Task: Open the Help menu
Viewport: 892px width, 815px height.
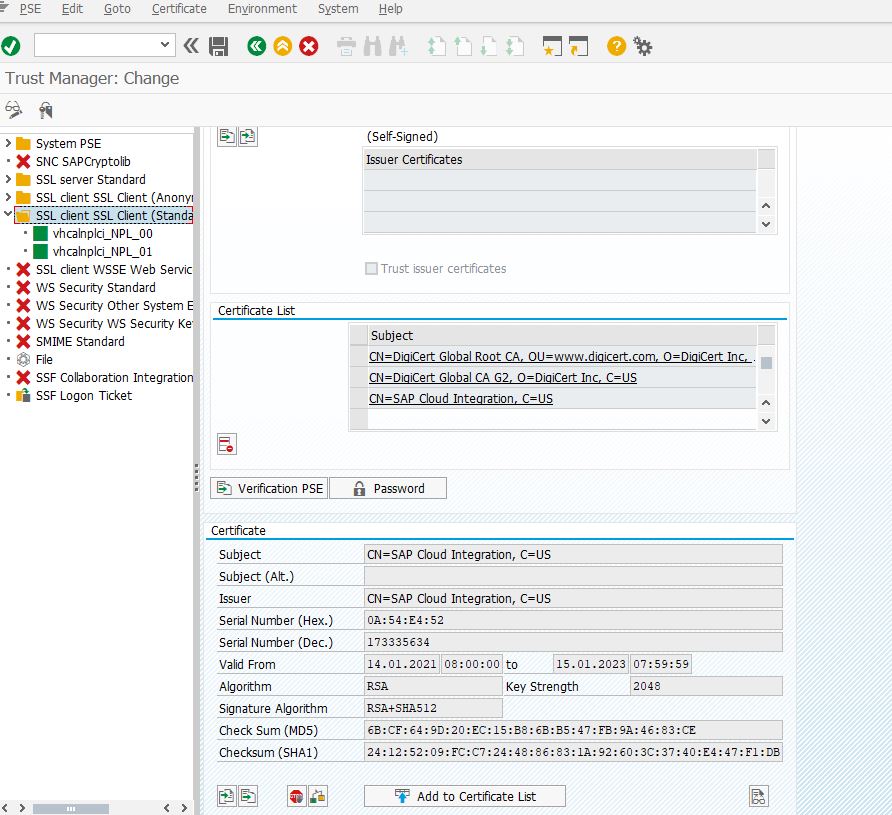Action: (390, 9)
